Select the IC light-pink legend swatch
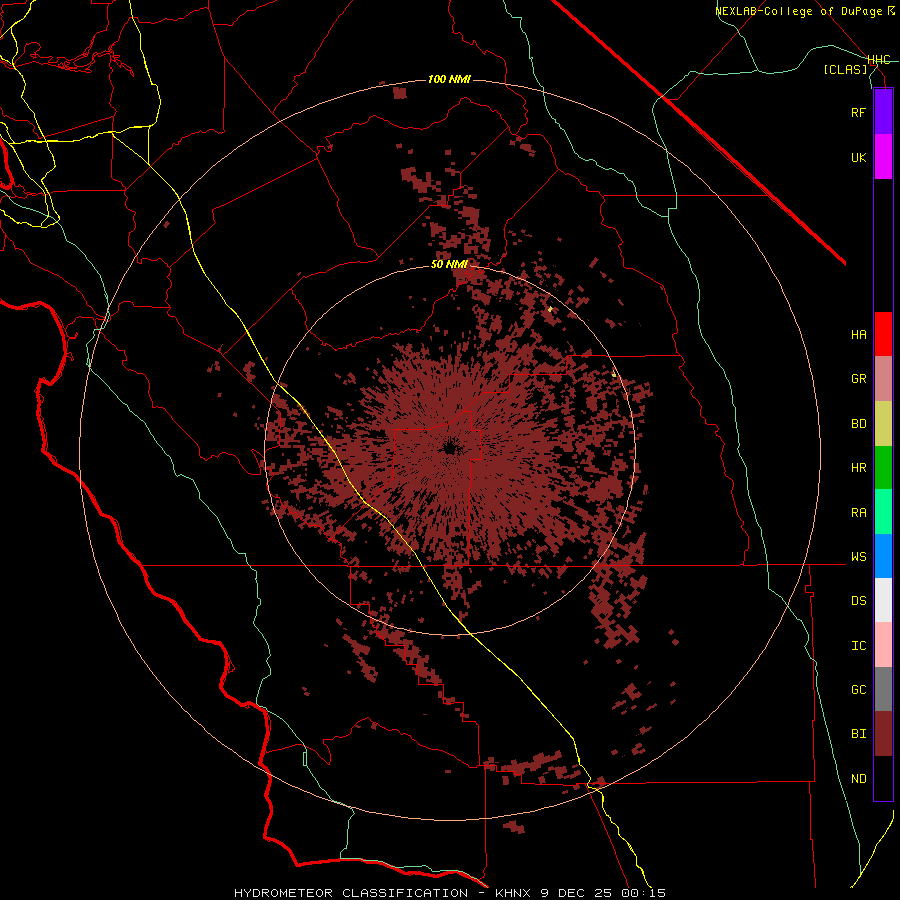The image size is (900, 900). (883, 645)
